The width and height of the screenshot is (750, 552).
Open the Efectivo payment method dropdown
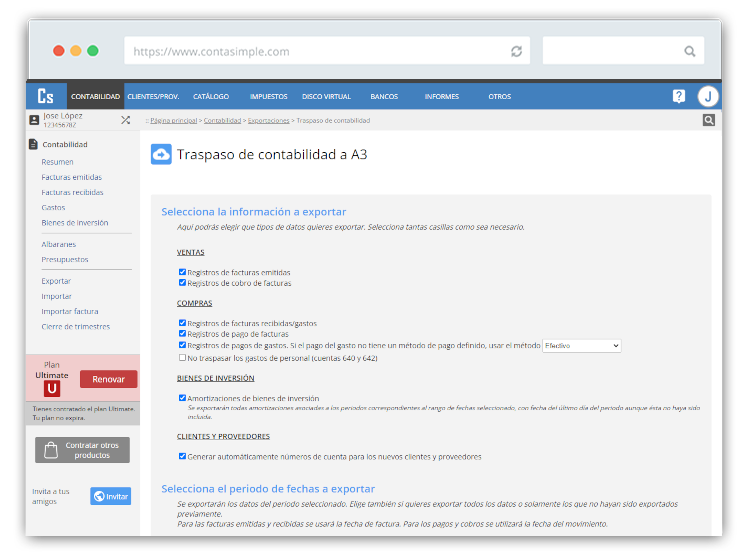click(582, 345)
